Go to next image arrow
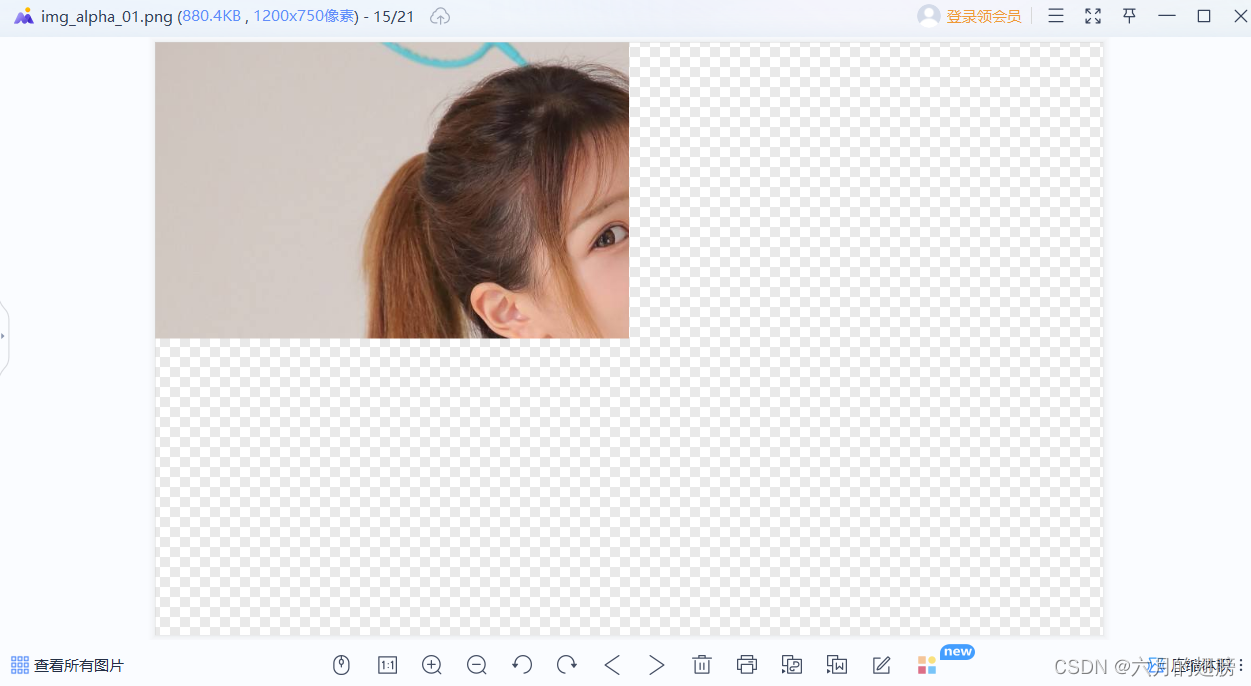The width and height of the screenshot is (1251, 686). pos(657,665)
